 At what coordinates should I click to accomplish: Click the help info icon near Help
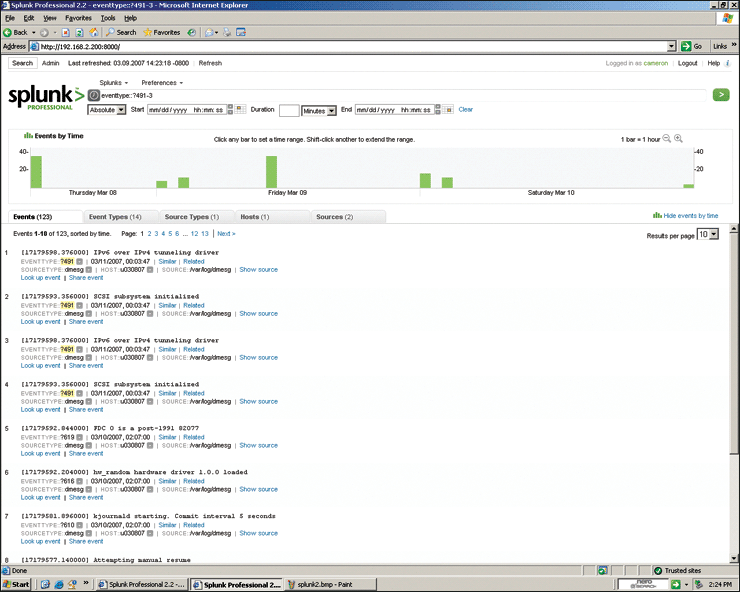pos(727,63)
